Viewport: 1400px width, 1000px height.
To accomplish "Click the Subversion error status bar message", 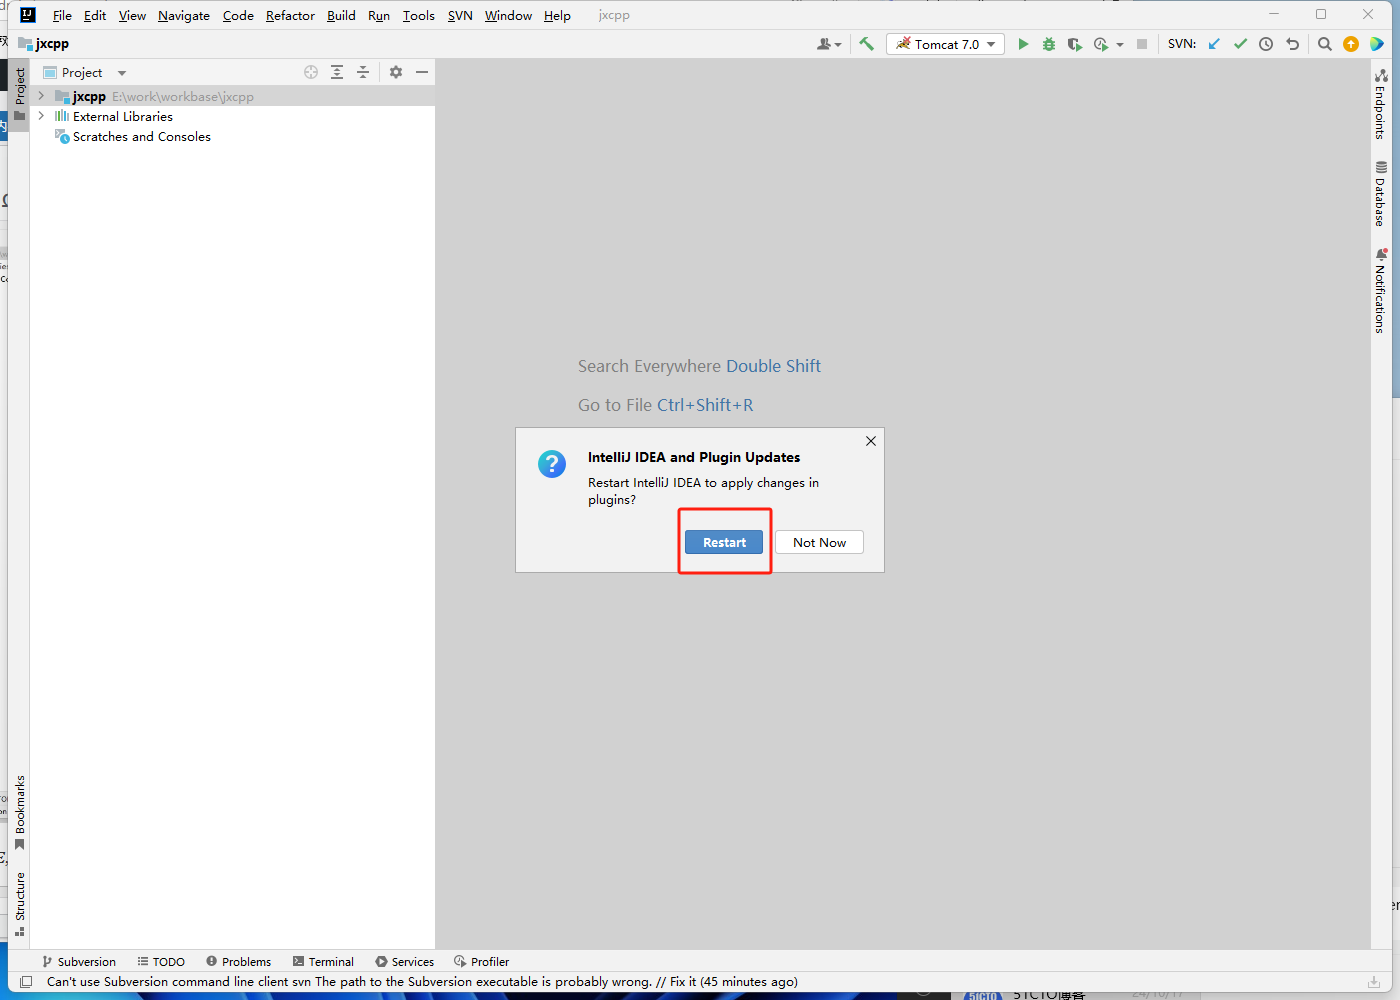I will coord(422,982).
